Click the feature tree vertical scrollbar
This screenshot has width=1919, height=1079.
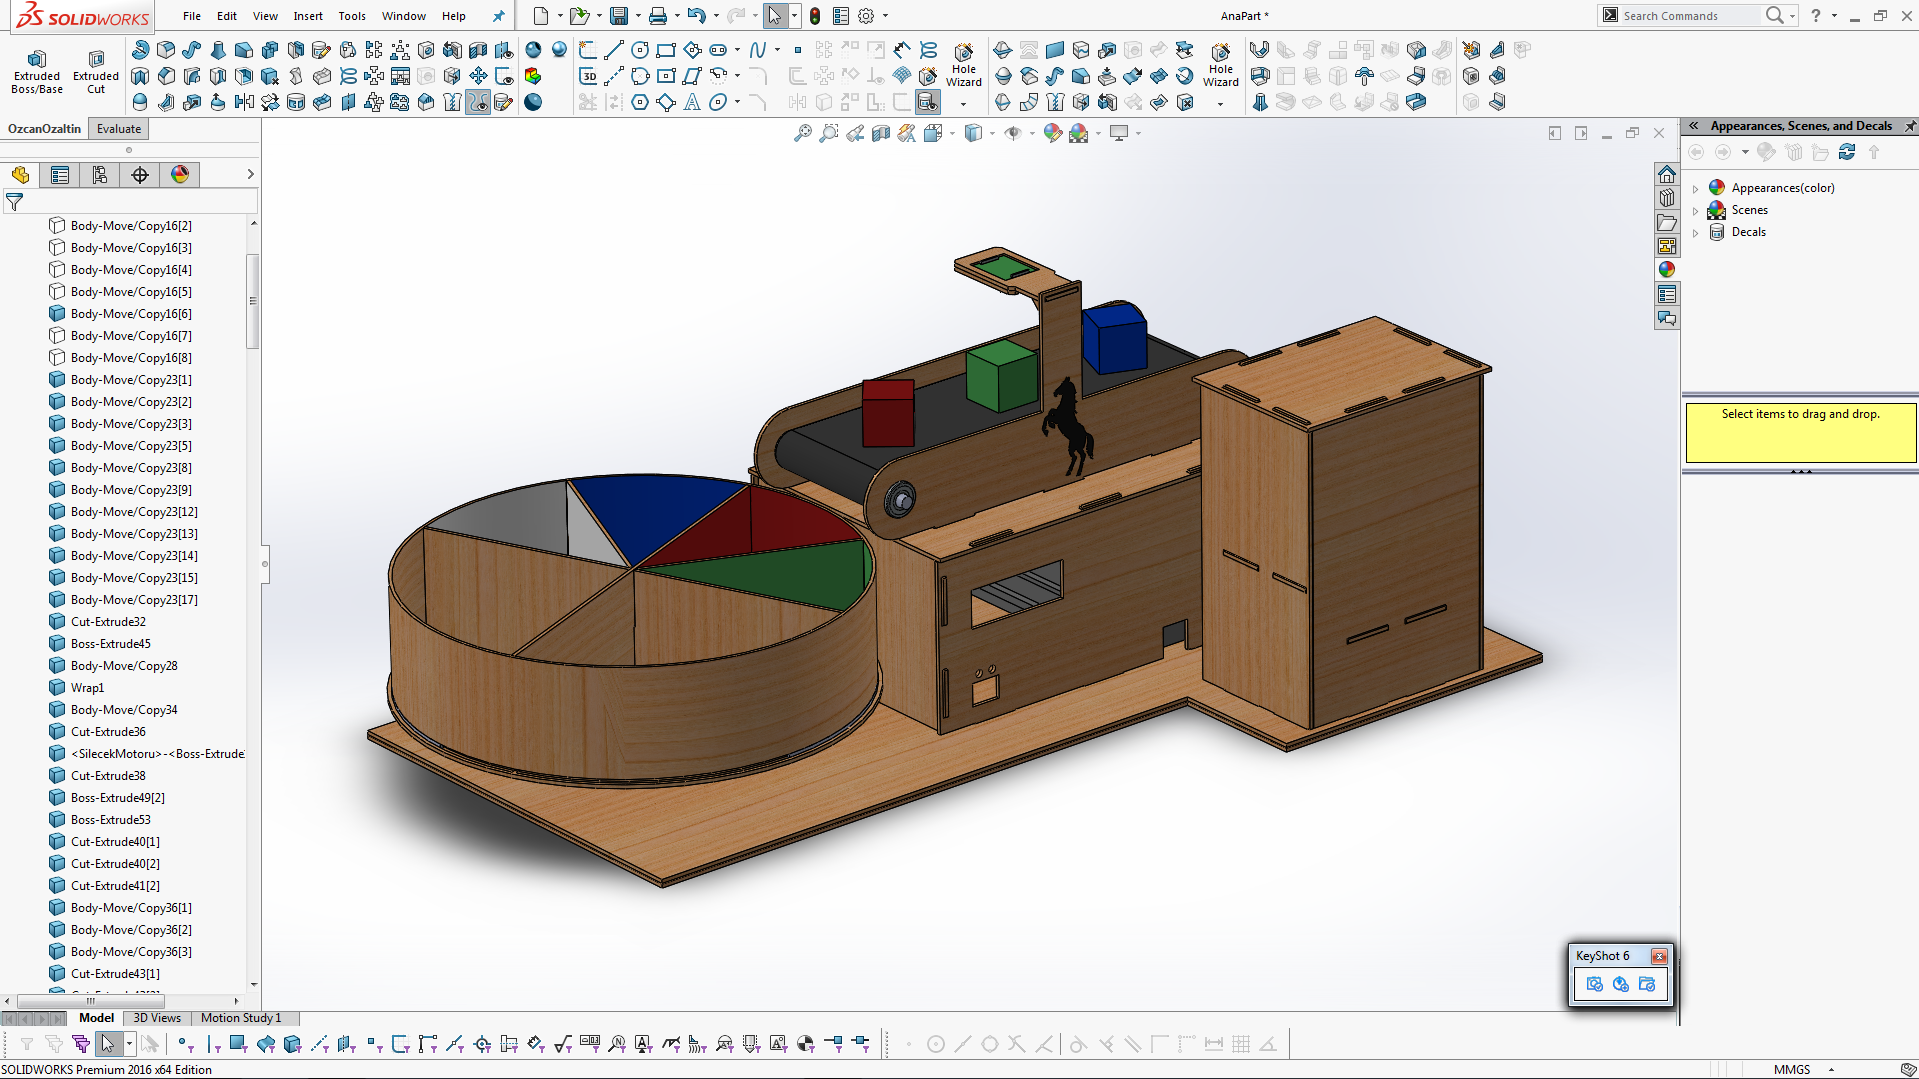pos(253,301)
